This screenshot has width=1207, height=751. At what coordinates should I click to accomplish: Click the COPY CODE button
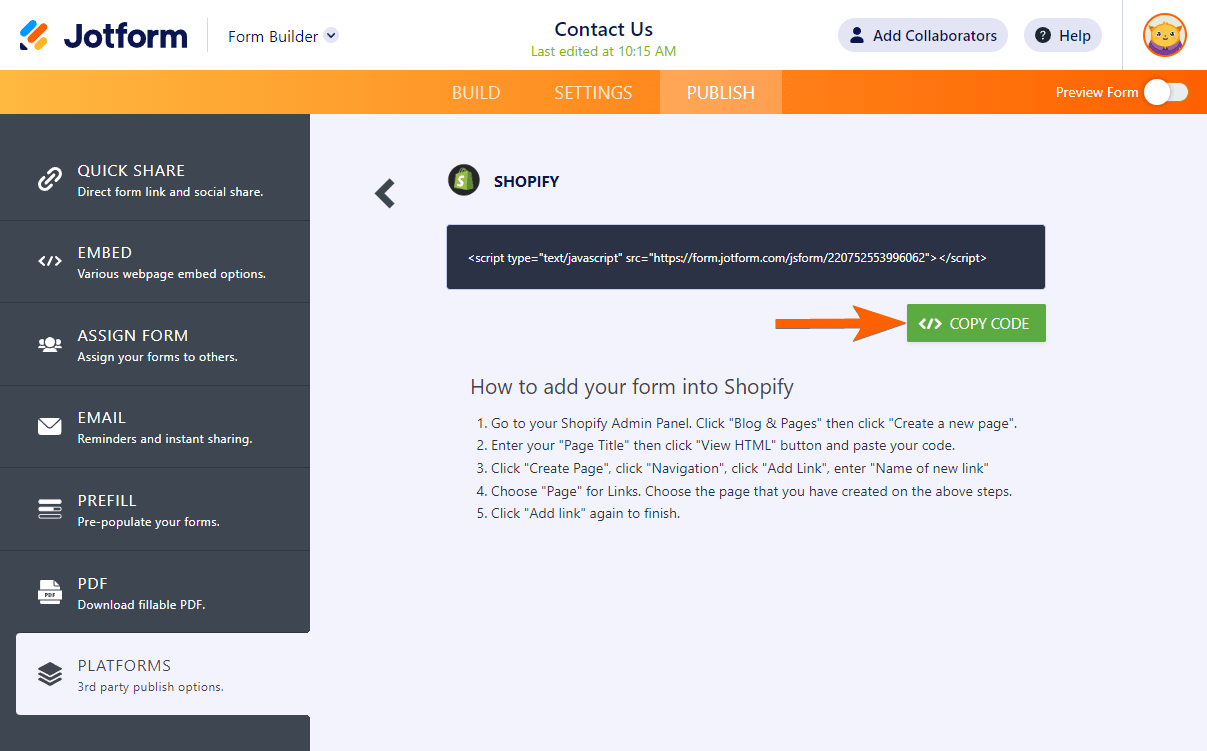point(975,323)
